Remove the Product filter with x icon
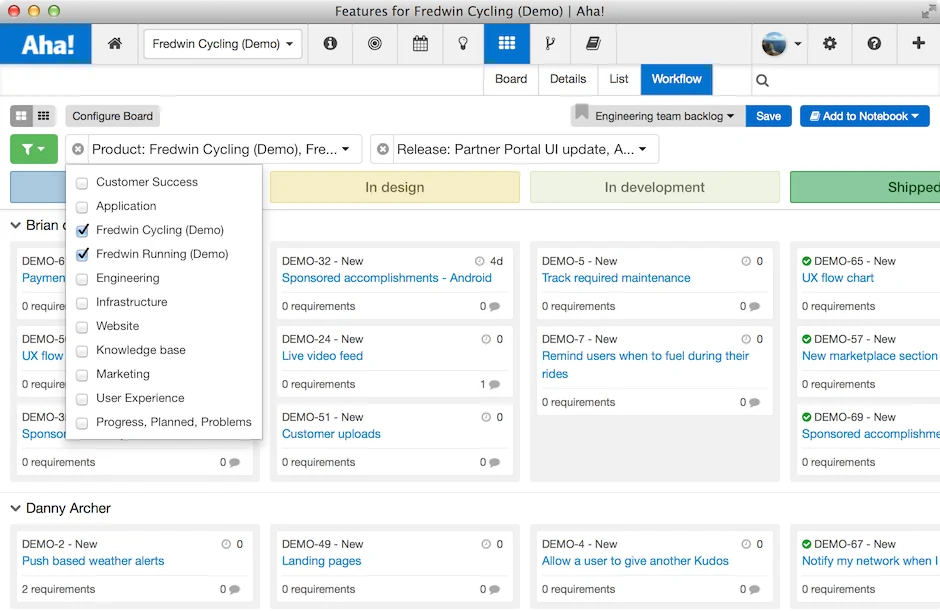The width and height of the screenshot is (940, 611). click(x=78, y=149)
